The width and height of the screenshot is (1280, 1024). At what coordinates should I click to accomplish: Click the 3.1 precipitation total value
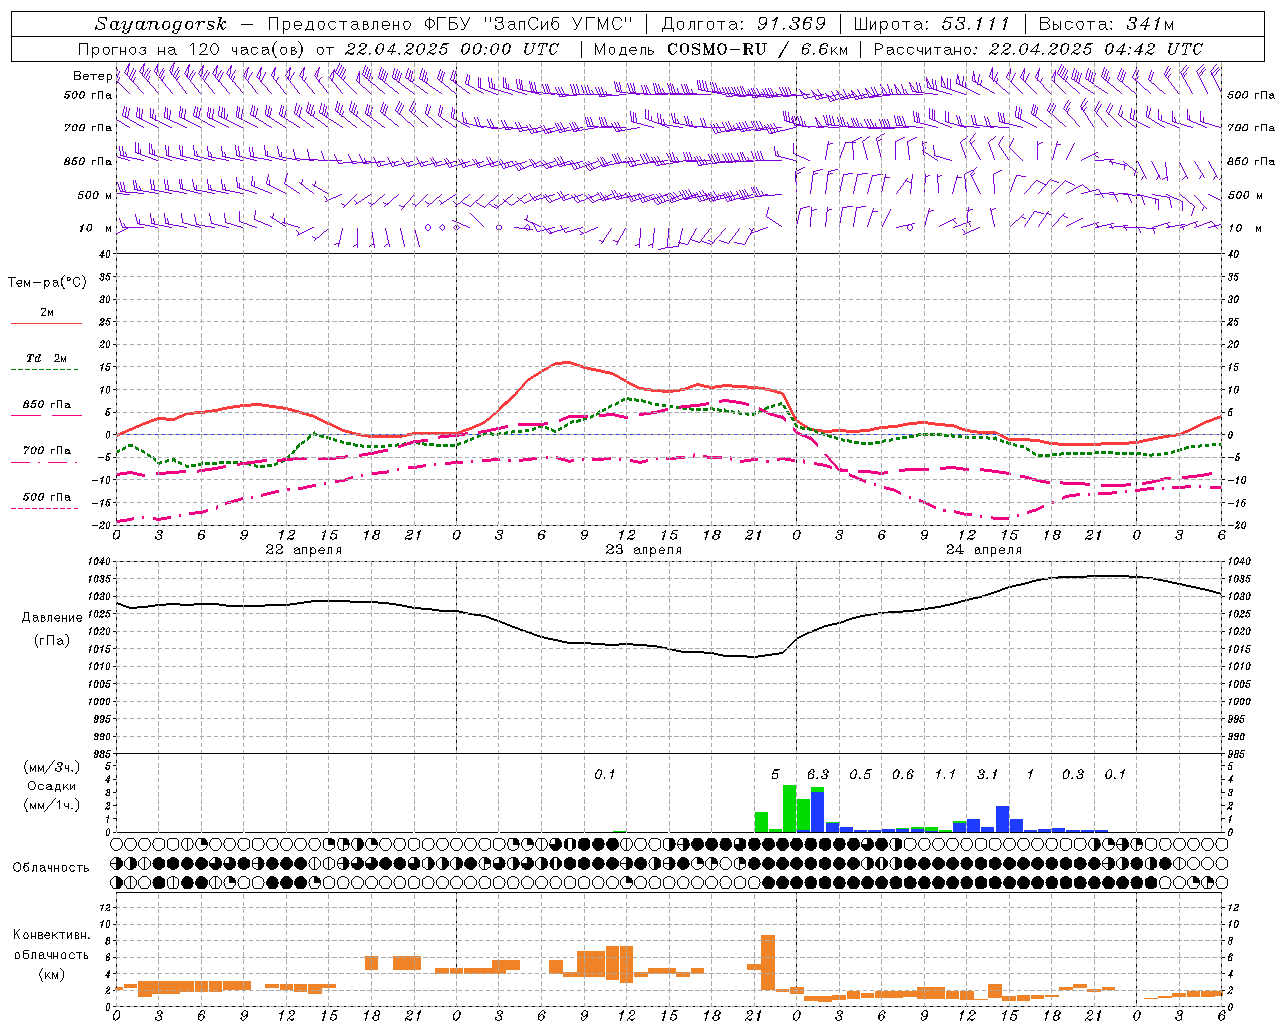[x=988, y=775]
